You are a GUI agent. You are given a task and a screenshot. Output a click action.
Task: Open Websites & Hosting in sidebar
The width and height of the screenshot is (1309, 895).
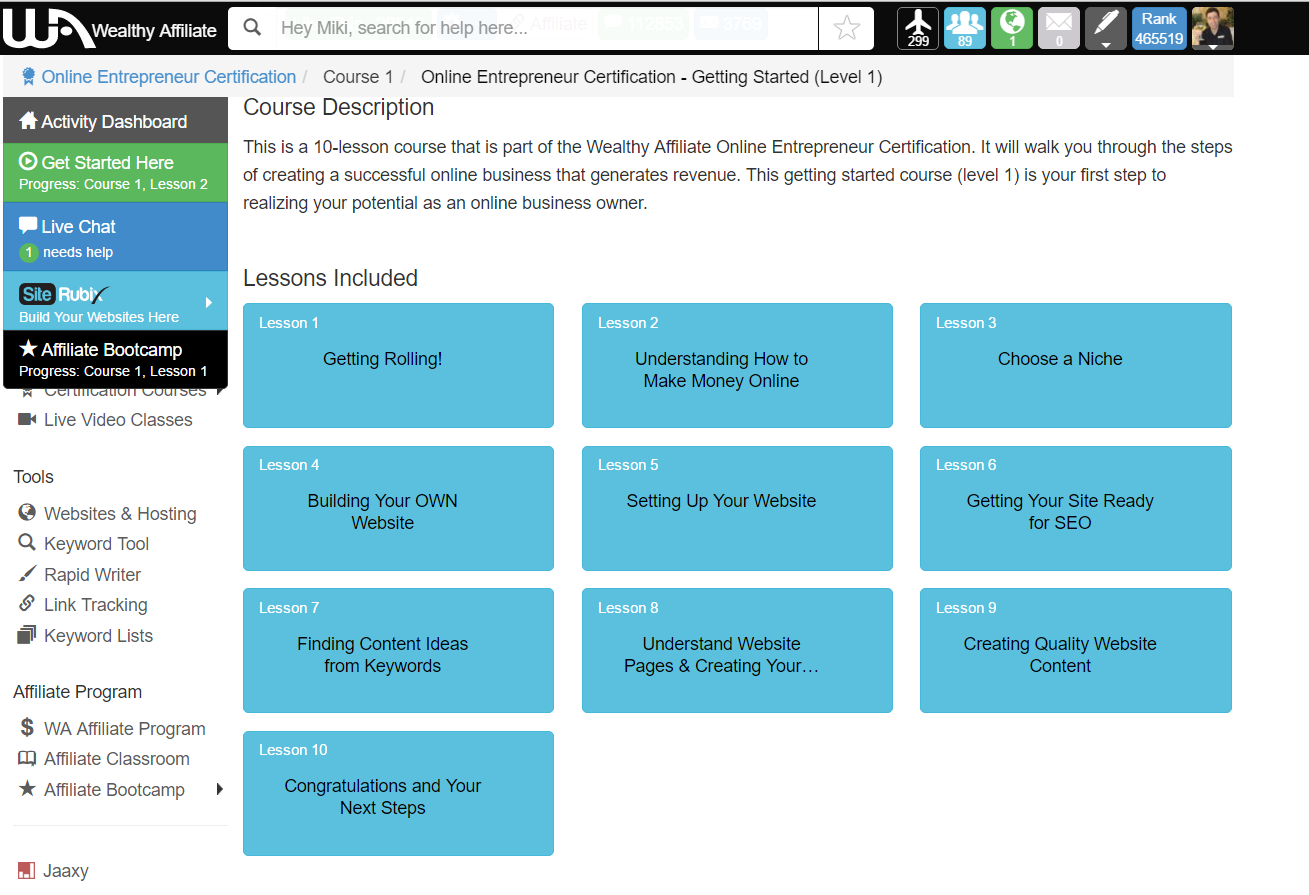tap(120, 513)
